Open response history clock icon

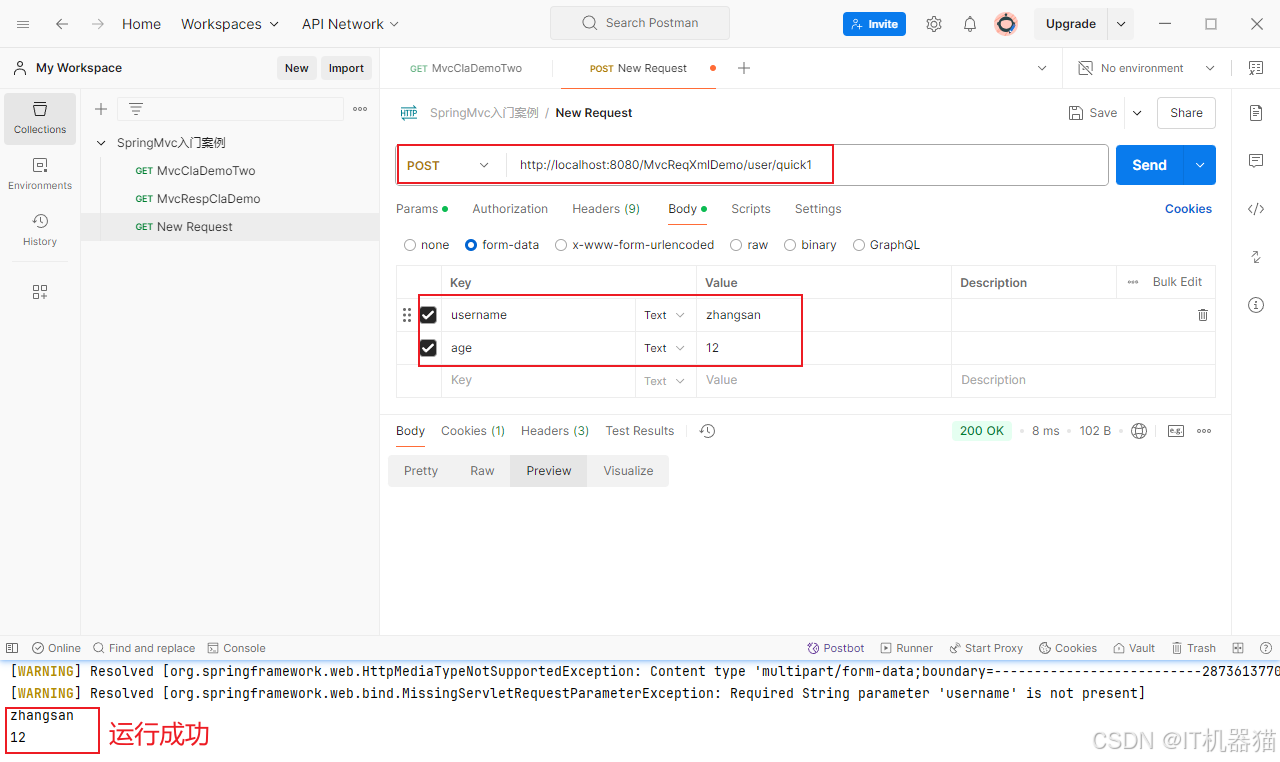(707, 431)
